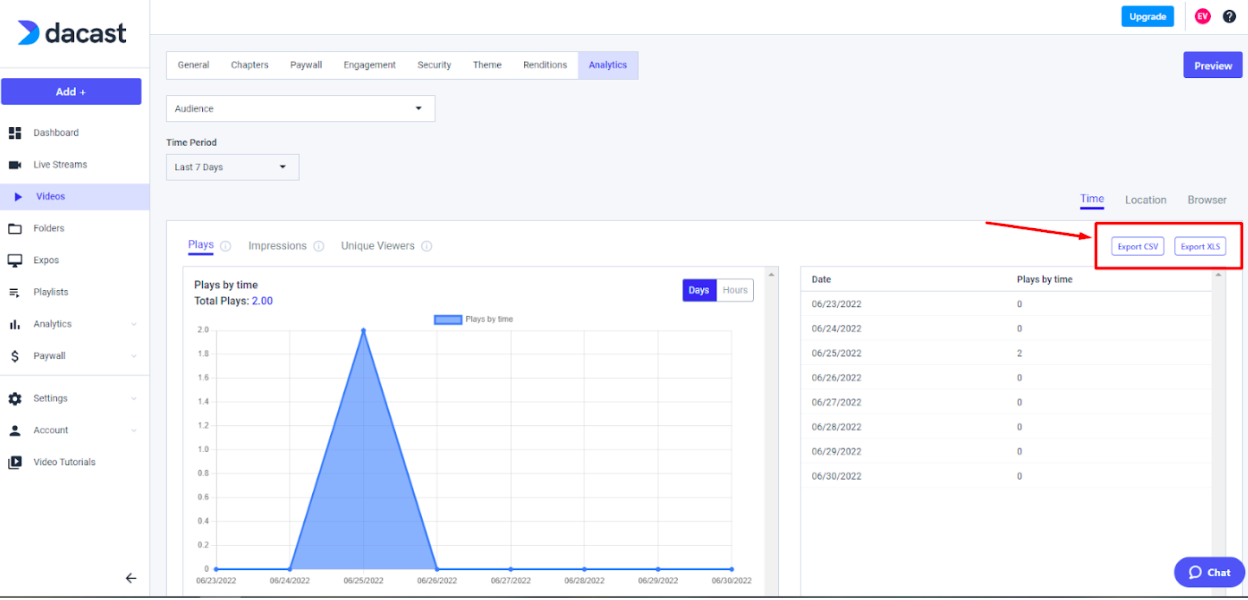This screenshot has width=1248, height=600.
Task: Open the Folders icon in sidebar
Action: (15, 229)
